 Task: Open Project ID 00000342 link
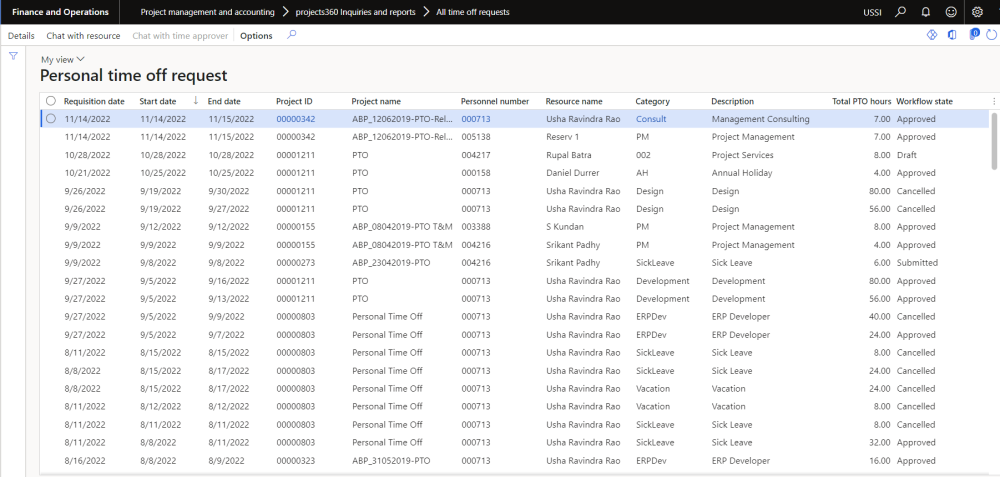point(295,119)
